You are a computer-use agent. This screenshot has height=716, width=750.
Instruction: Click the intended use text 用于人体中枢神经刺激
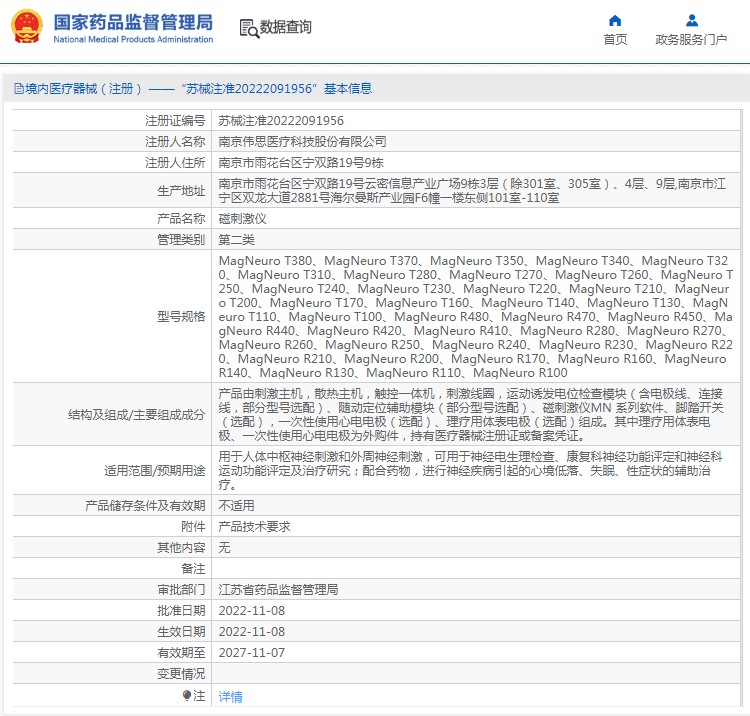tap(471, 471)
